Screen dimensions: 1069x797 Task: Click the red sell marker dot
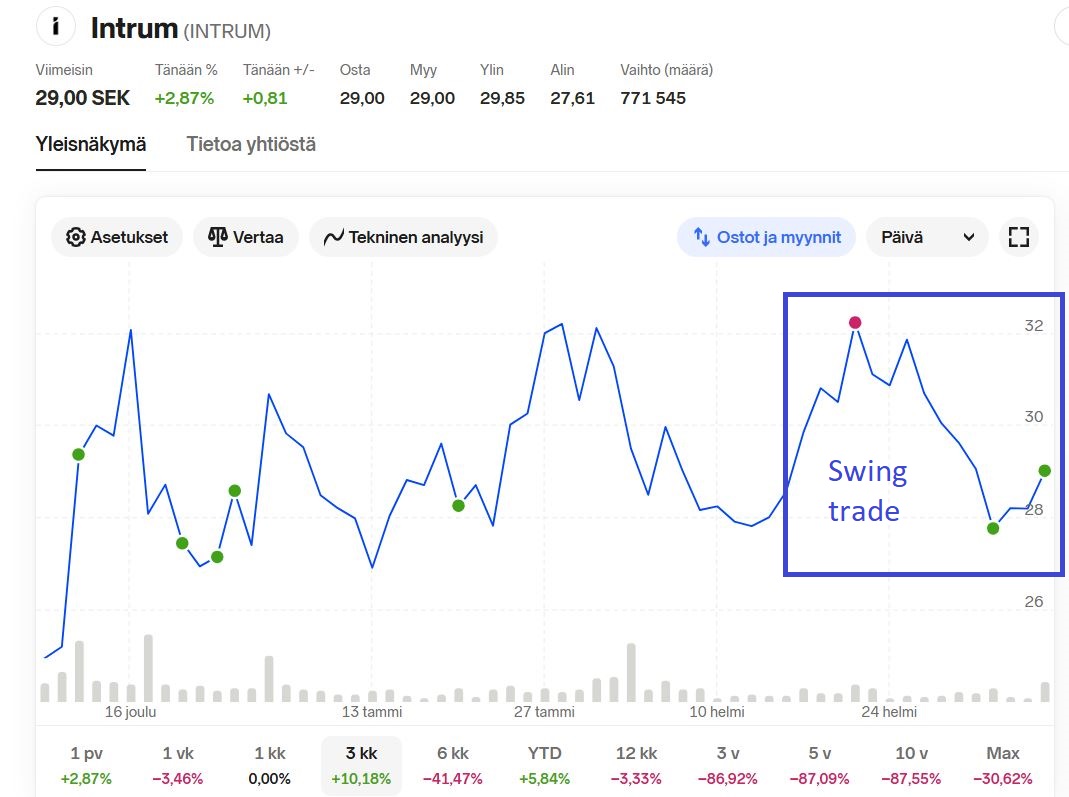point(855,322)
